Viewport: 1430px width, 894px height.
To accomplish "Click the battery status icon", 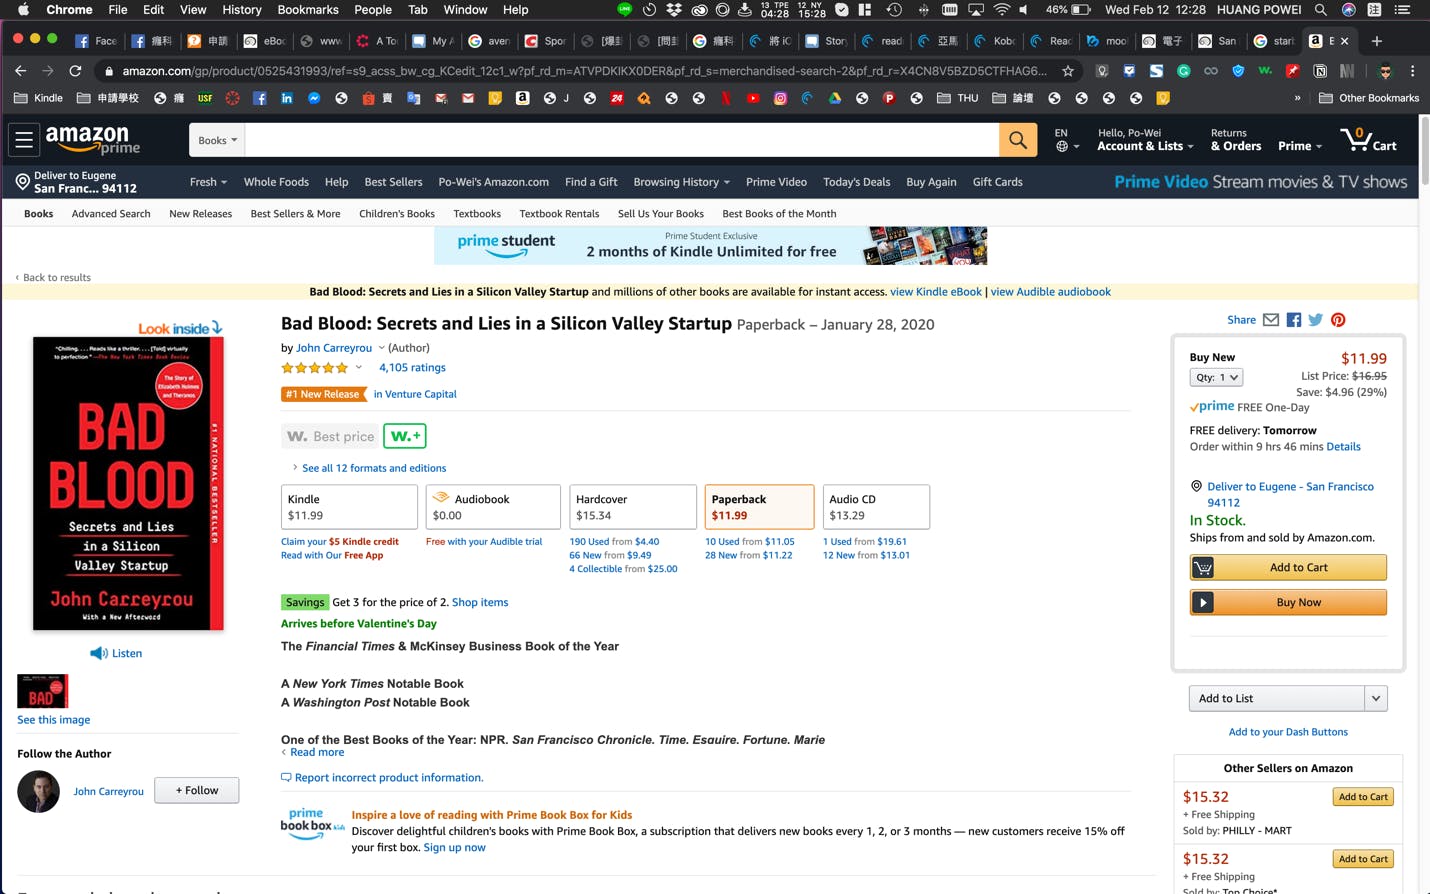I will pos(1081,10).
